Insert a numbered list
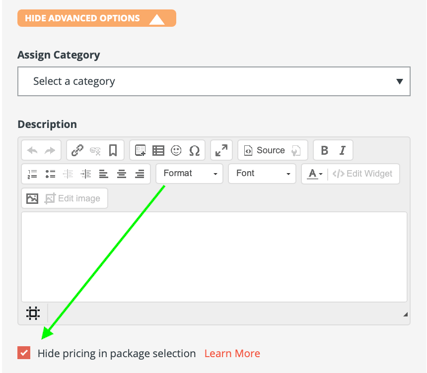This screenshot has height=373, width=427. click(x=32, y=174)
